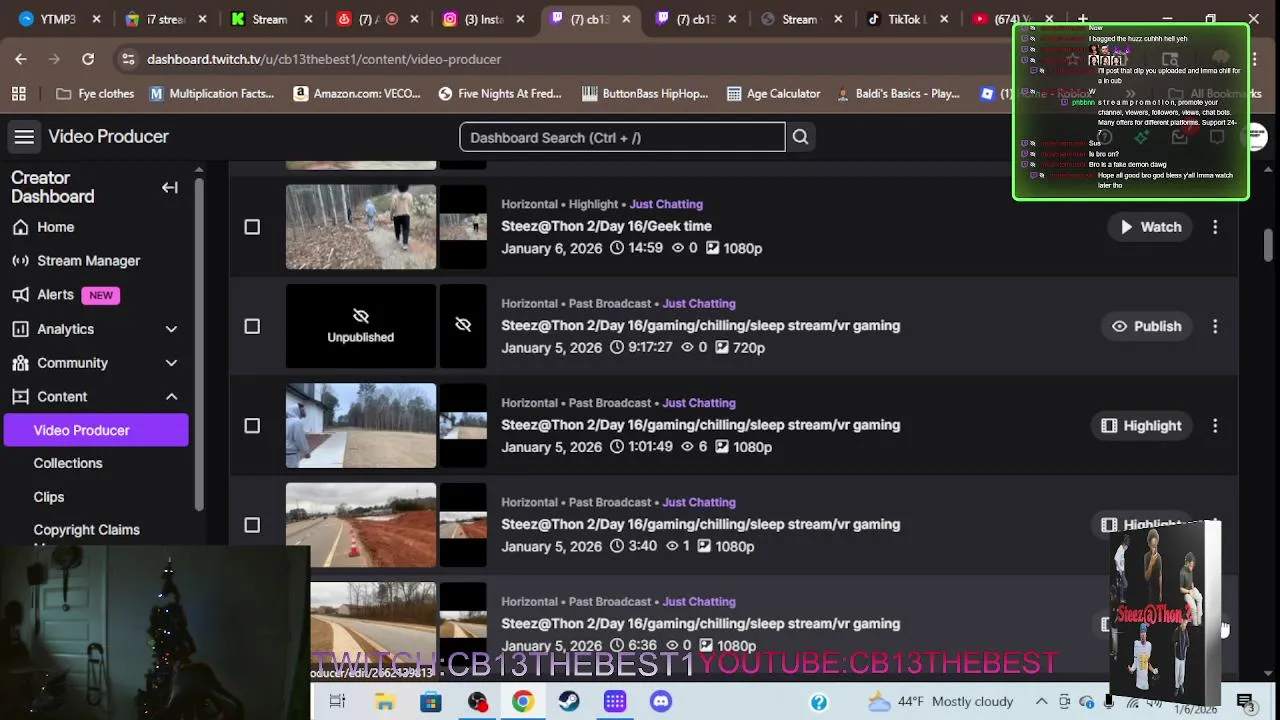The width and height of the screenshot is (1280, 720).
Task: Collapse the Content section chevron
Action: [x=171, y=397]
